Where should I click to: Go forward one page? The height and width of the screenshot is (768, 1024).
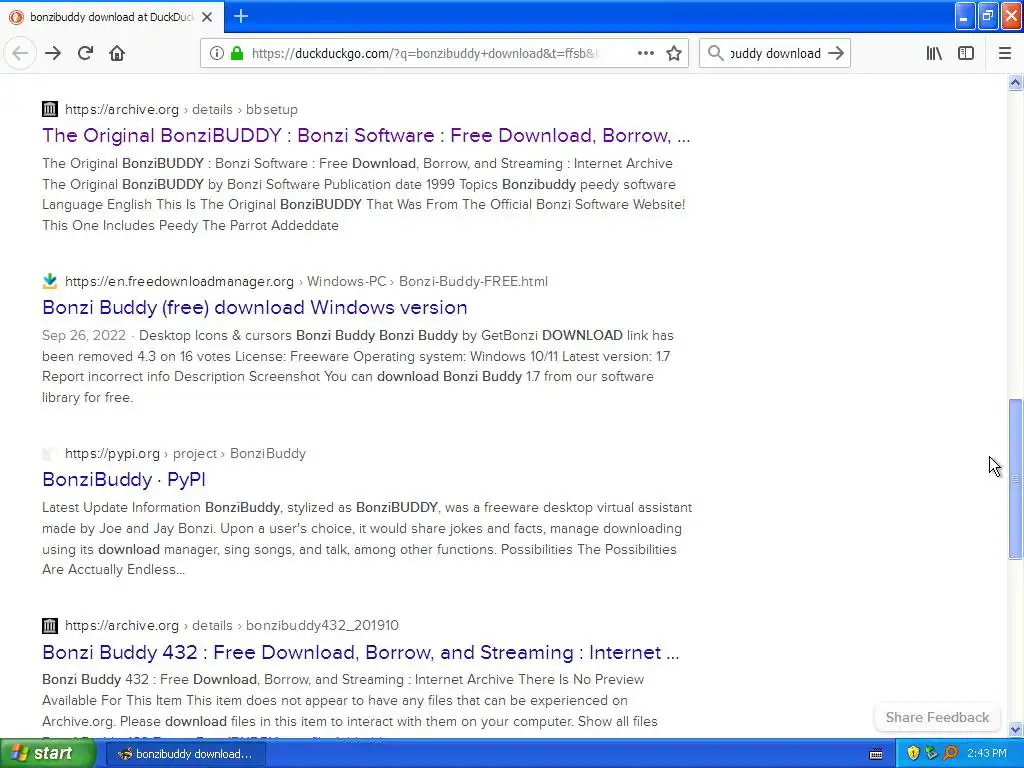(x=53, y=53)
